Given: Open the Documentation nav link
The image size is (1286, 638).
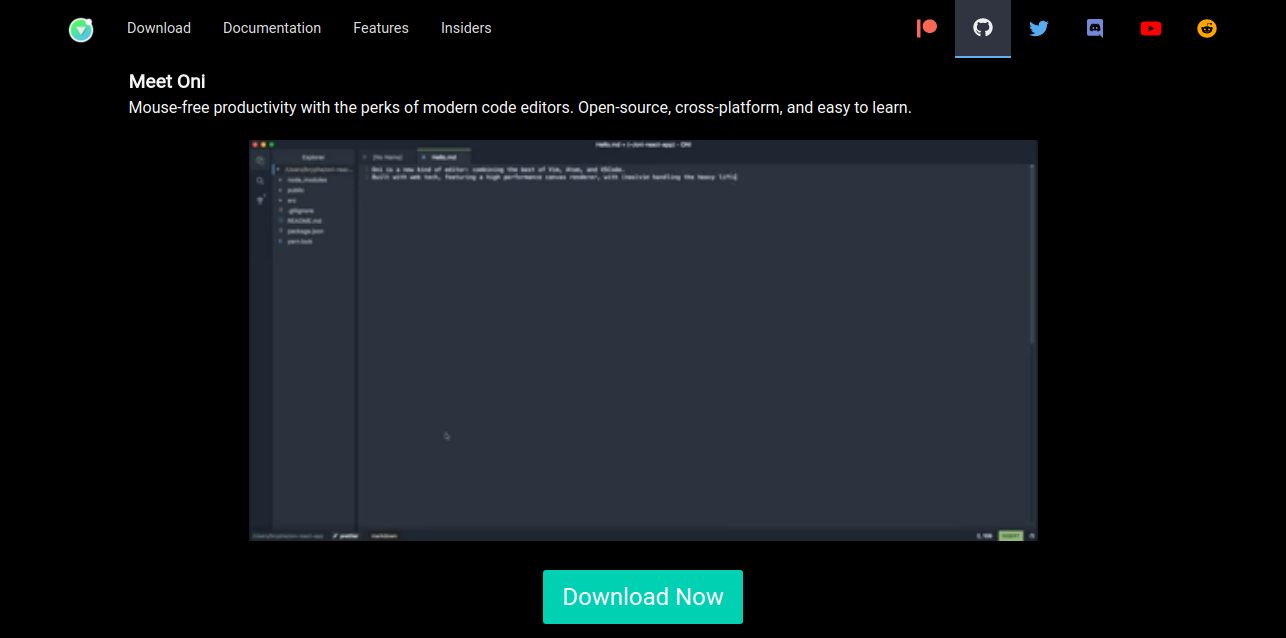Looking at the screenshot, I should point(272,28).
